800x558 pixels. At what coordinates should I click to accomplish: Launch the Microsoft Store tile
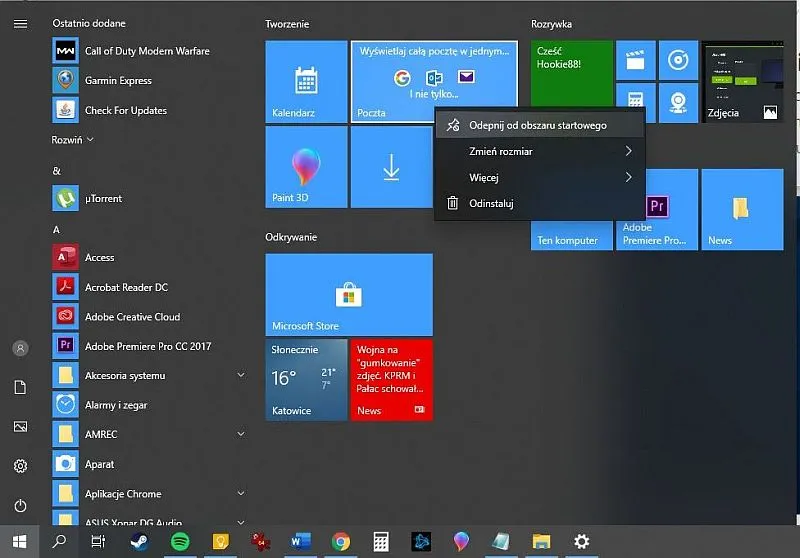pyautogui.click(x=348, y=294)
